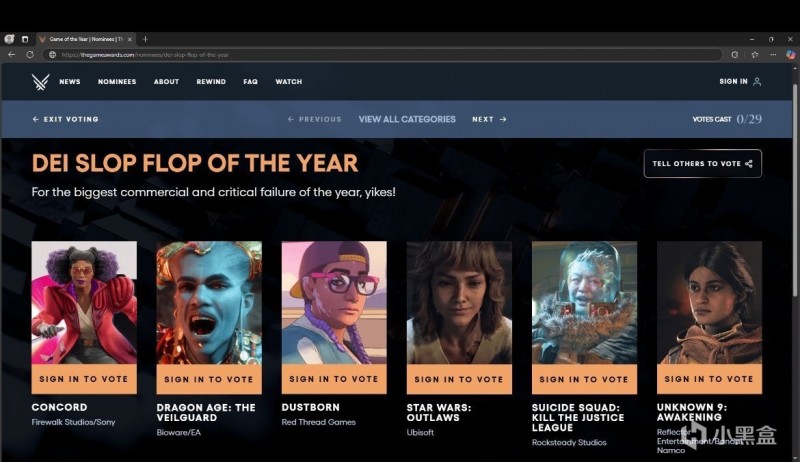Click the page vertical scrollbar
The width and height of the screenshot is (800, 462).
(x=794, y=191)
